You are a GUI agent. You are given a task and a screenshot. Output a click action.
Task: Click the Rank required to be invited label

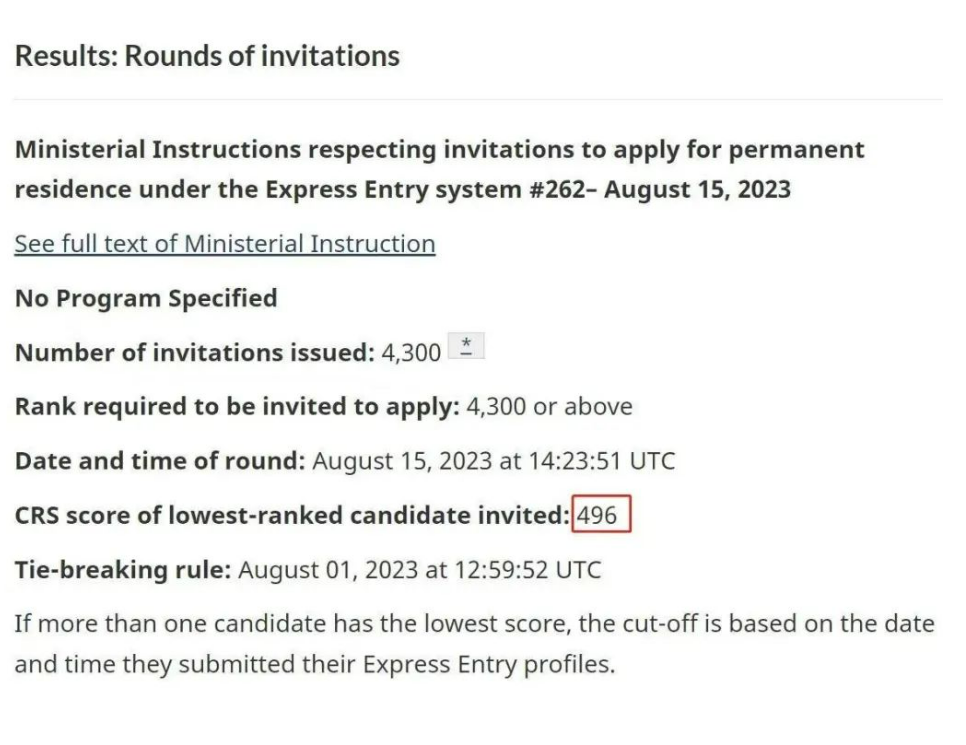coord(237,407)
